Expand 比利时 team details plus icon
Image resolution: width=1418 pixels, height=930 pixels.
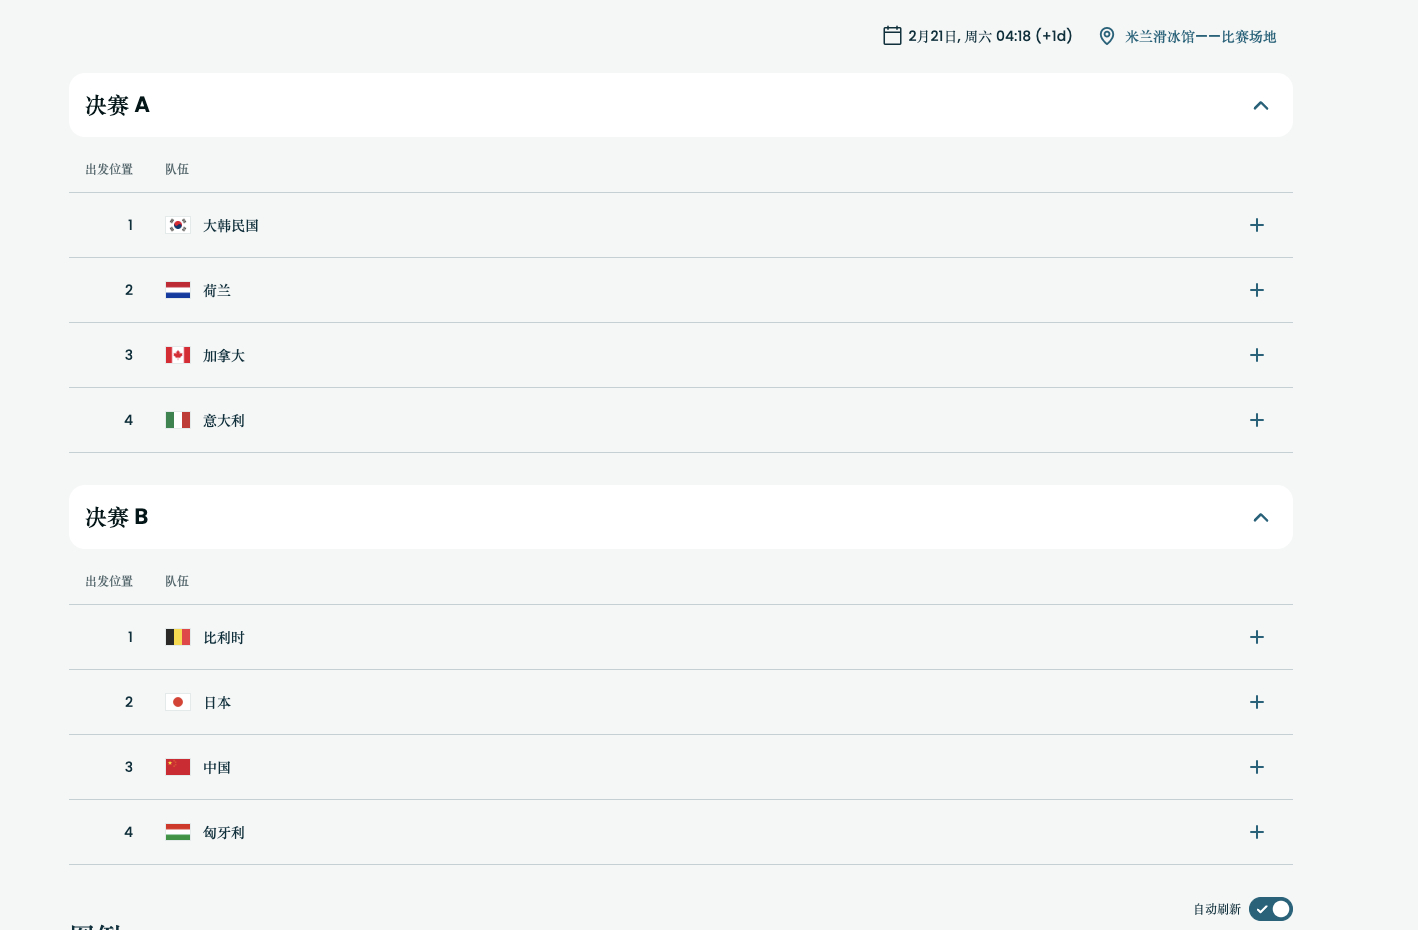pyautogui.click(x=1257, y=637)
